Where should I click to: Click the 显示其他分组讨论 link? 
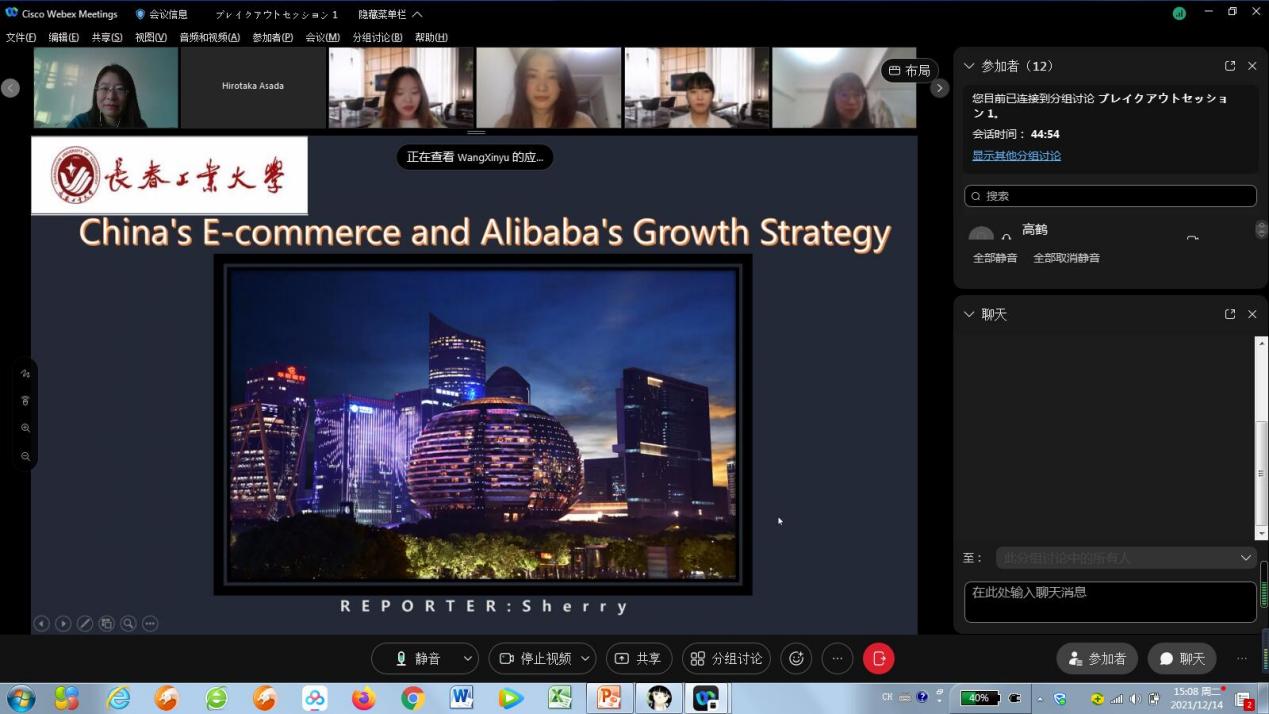tap(1016, 155)
